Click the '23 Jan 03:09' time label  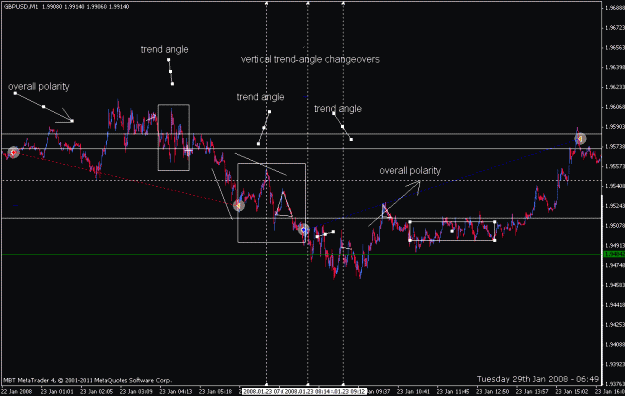click(136, 392)
